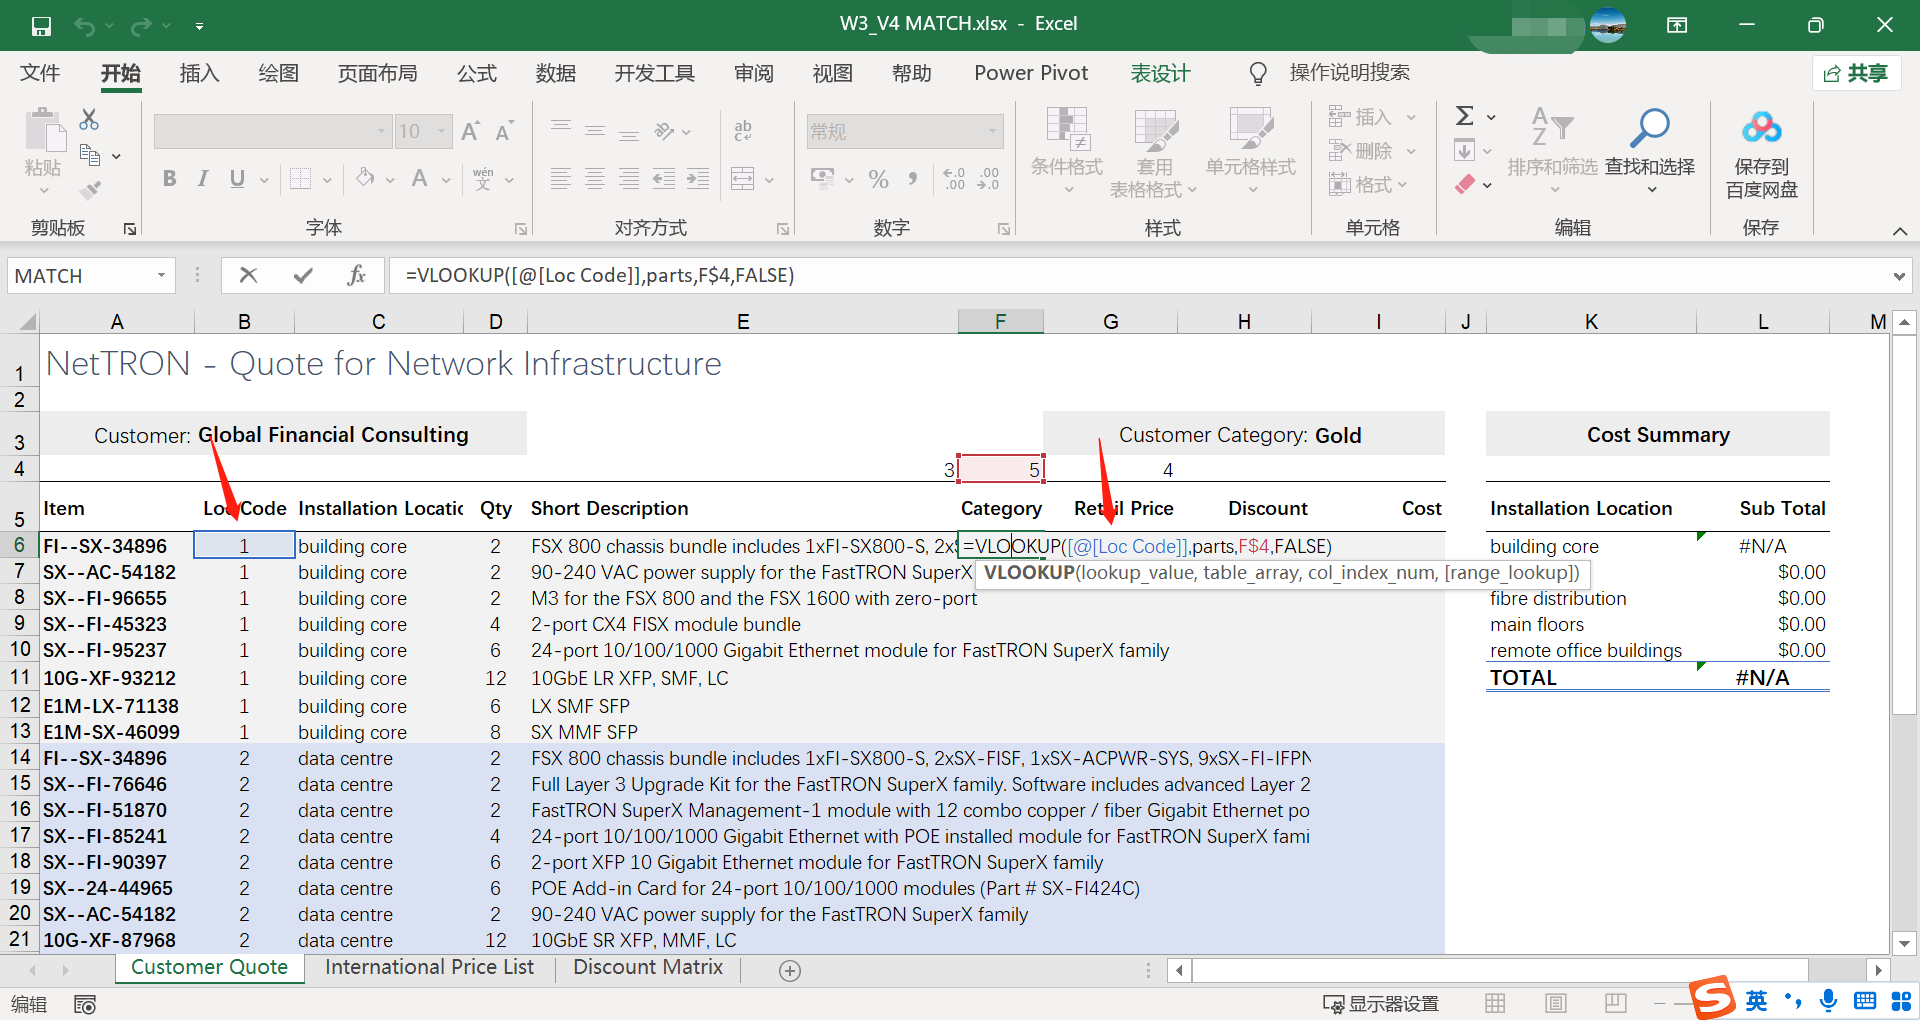Select column F header
Viewport: 1920px width, 1020px height.
1000,321
